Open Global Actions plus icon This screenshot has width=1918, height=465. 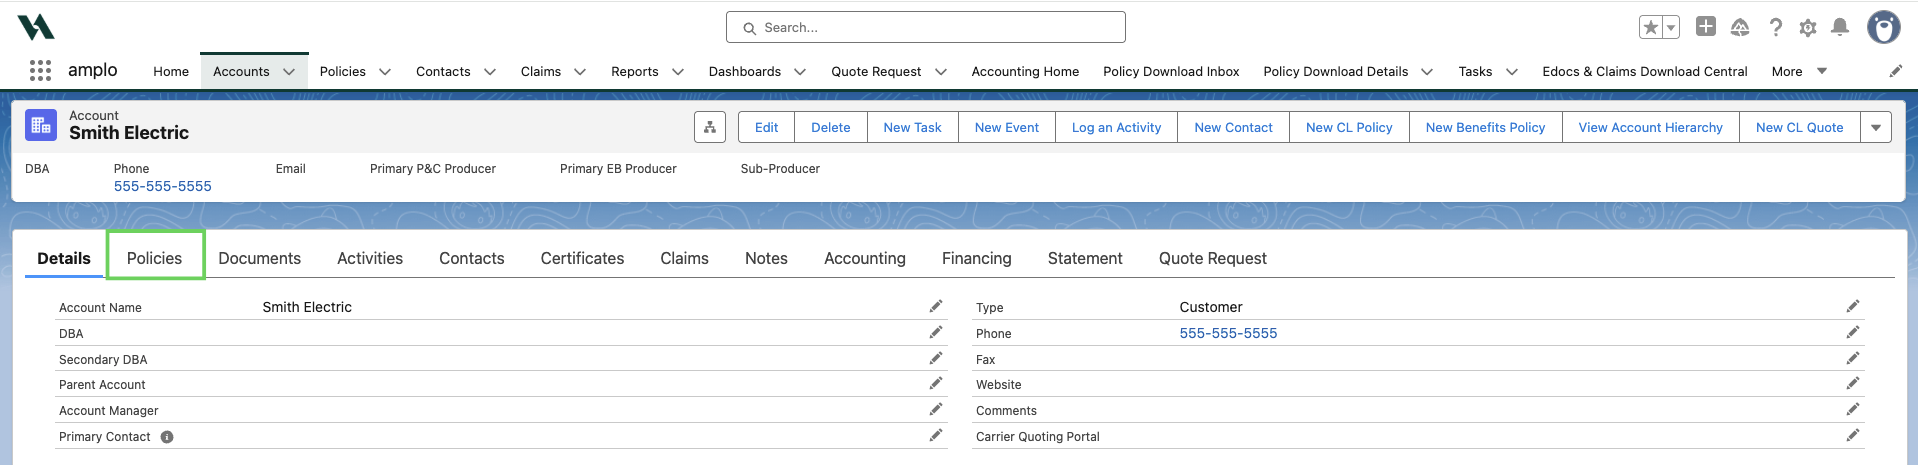click(1706, 27)
